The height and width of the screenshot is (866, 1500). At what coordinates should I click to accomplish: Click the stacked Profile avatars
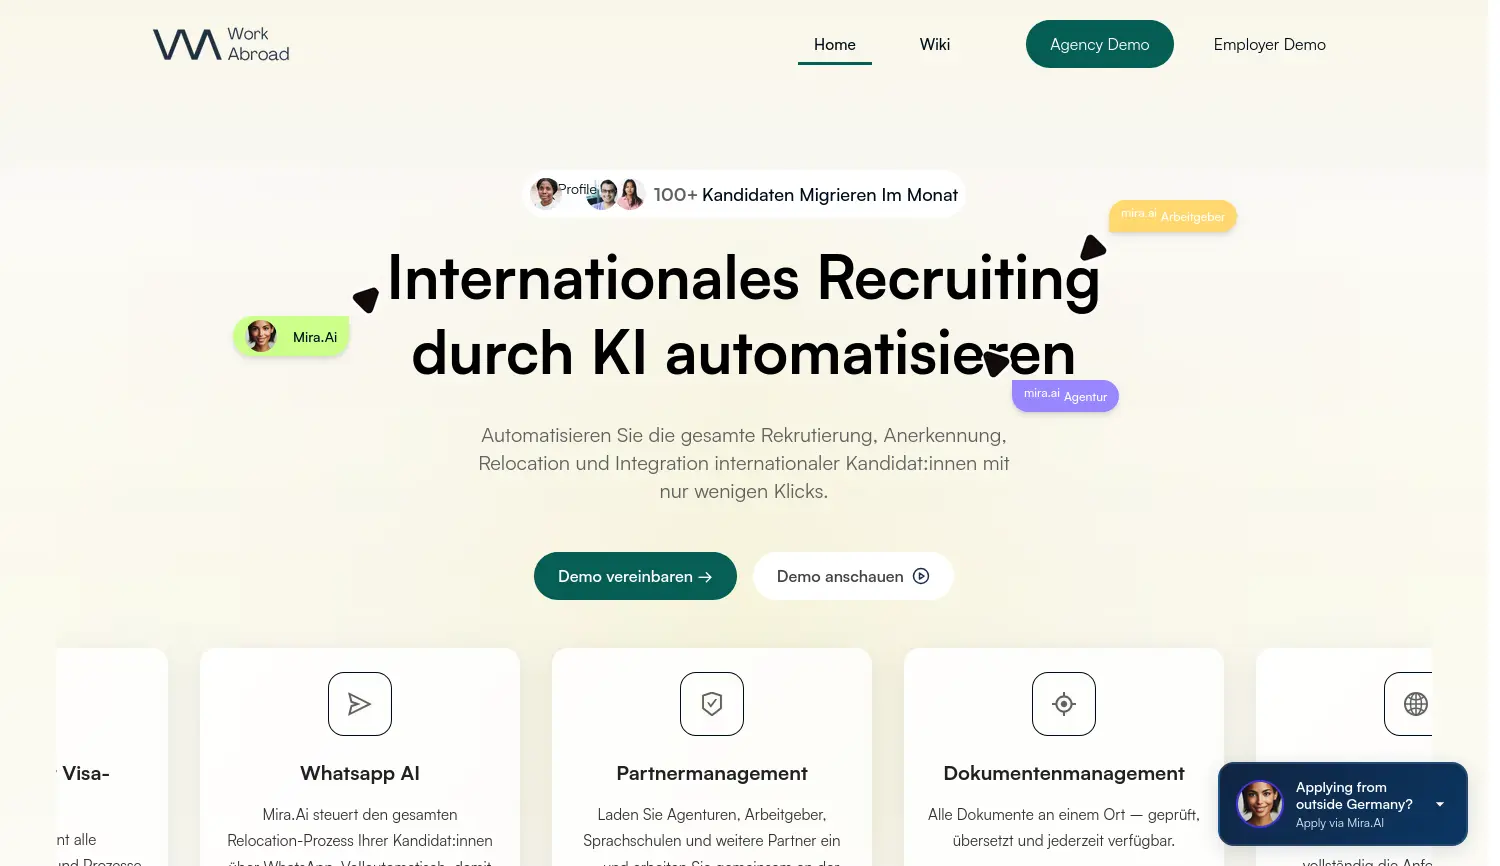point(588,193)
